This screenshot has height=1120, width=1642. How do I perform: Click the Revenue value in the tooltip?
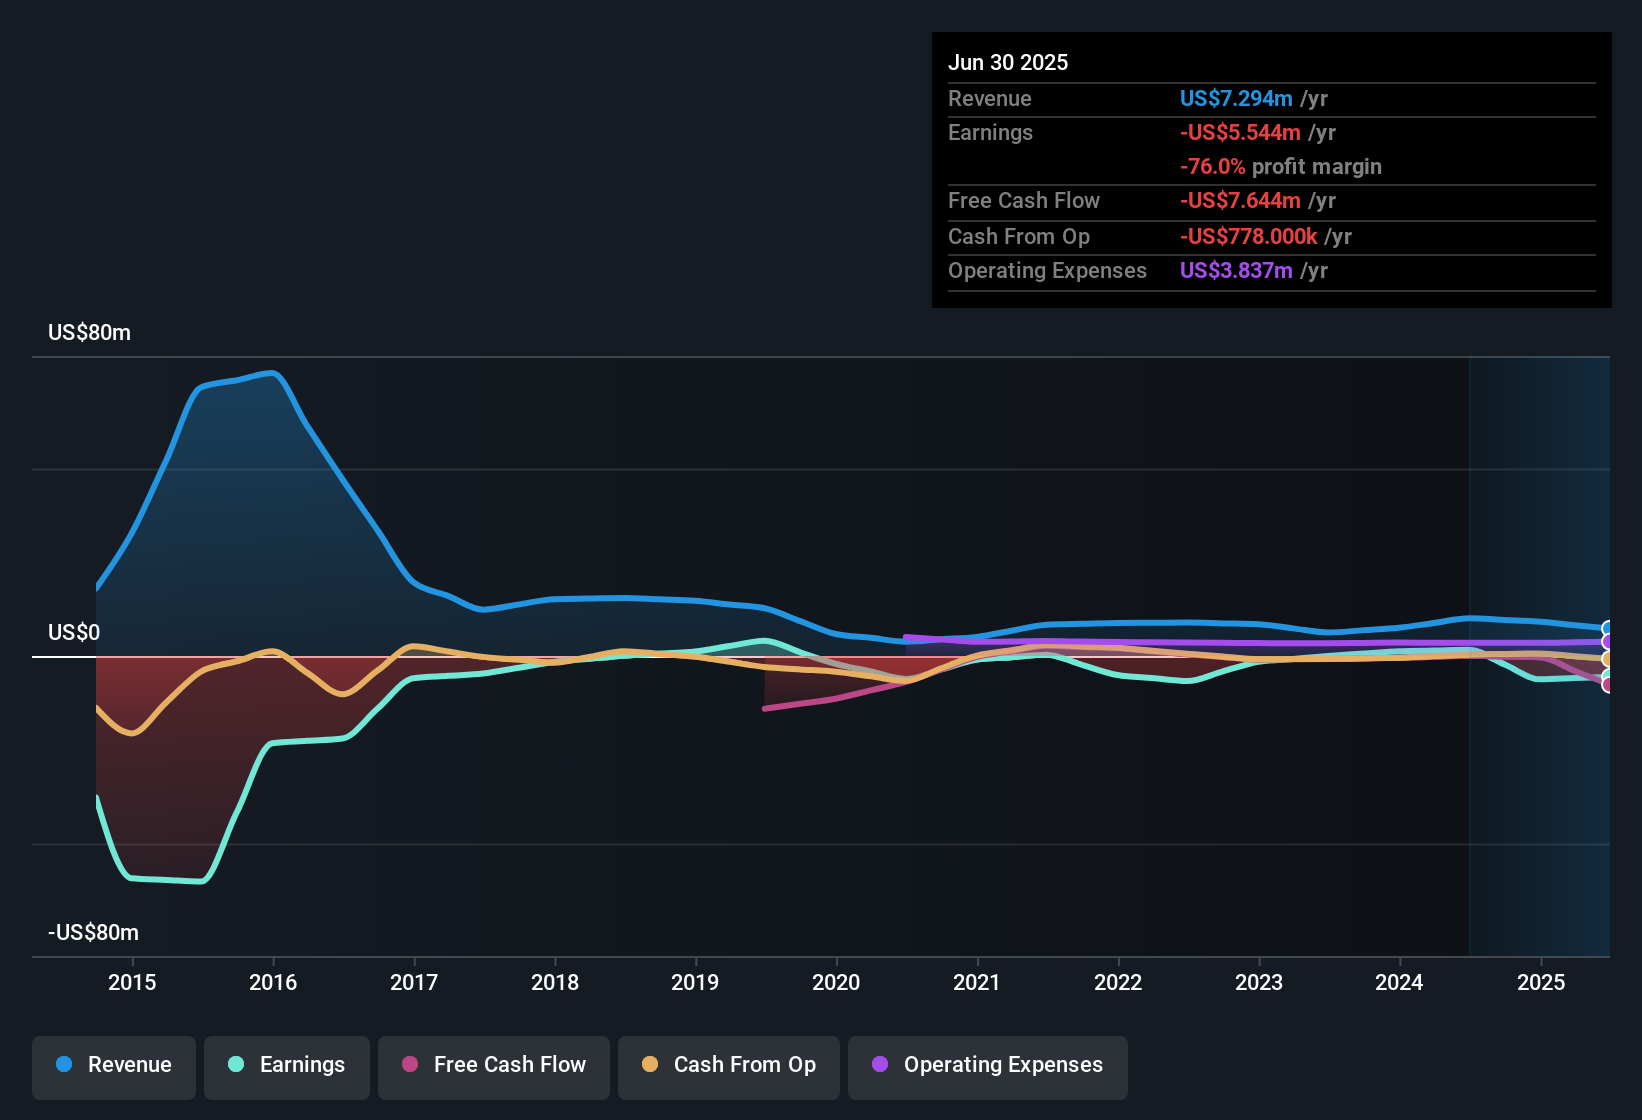(x=1236, y=98)
